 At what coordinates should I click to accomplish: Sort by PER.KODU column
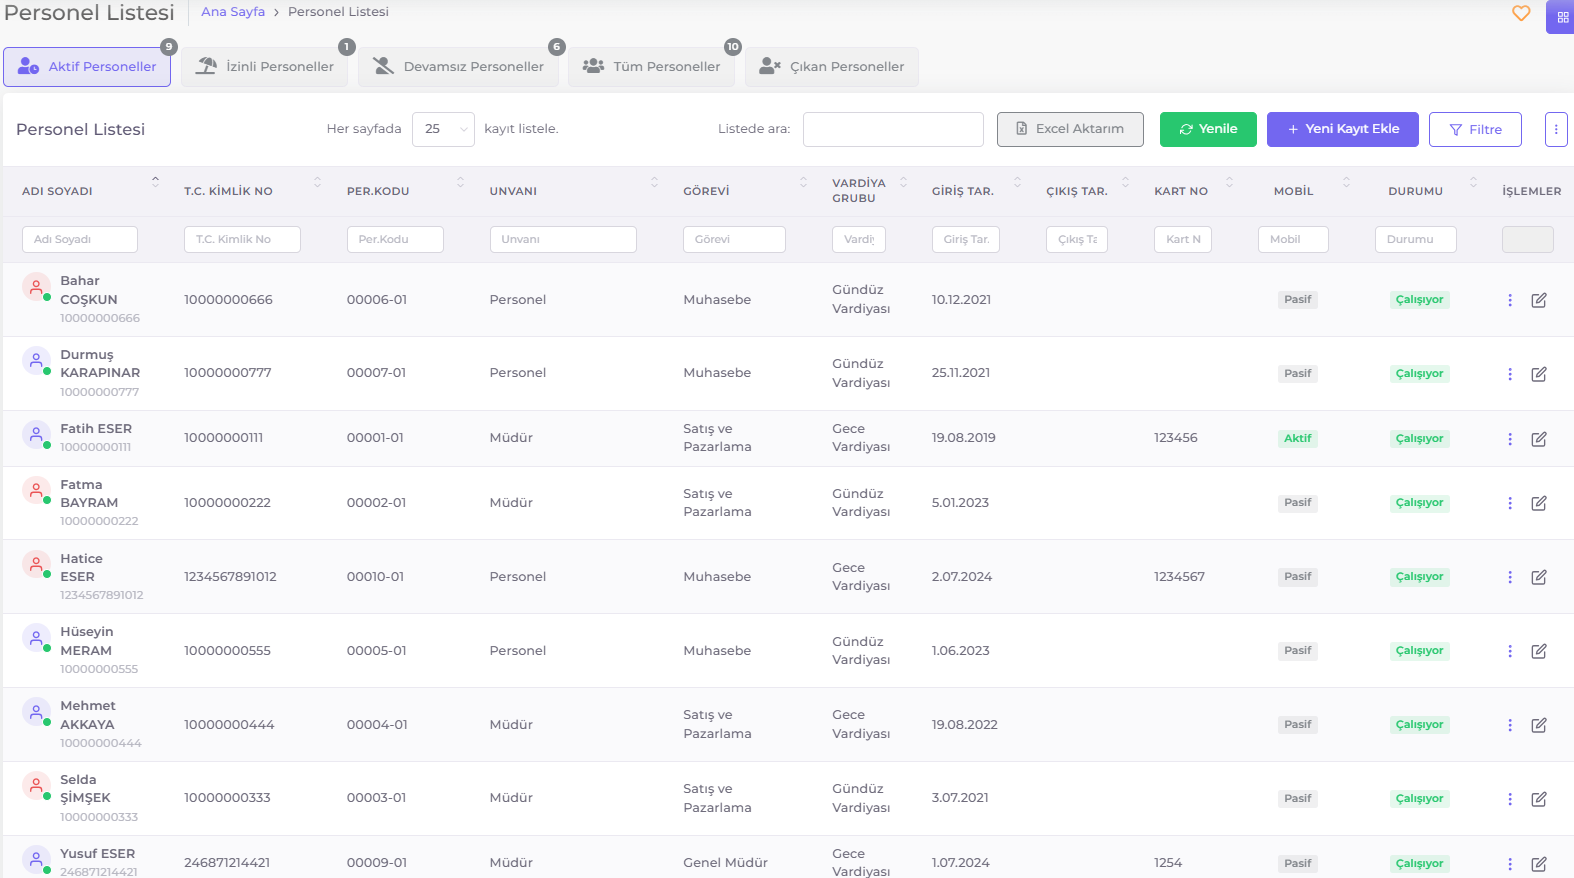(x=460, y=182)
